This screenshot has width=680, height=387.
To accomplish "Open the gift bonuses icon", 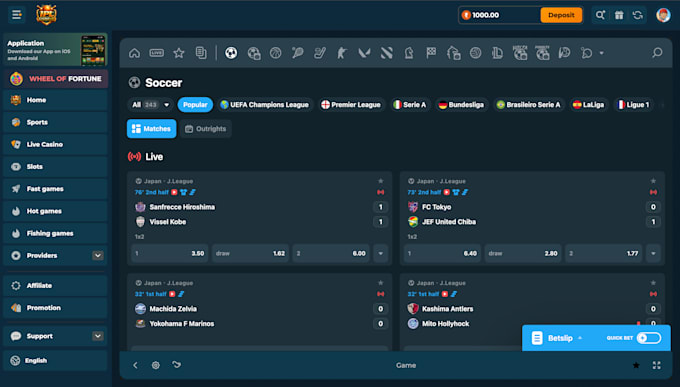I will point(619,15).
